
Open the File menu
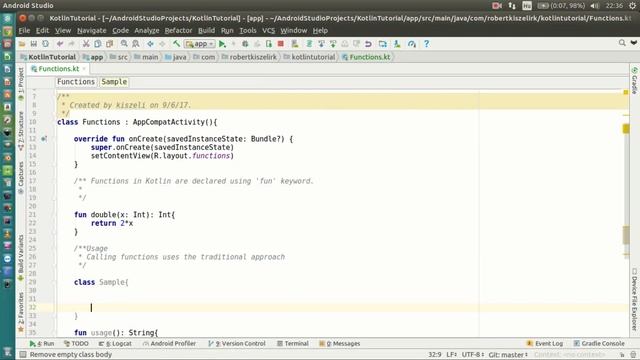point(24,31)
